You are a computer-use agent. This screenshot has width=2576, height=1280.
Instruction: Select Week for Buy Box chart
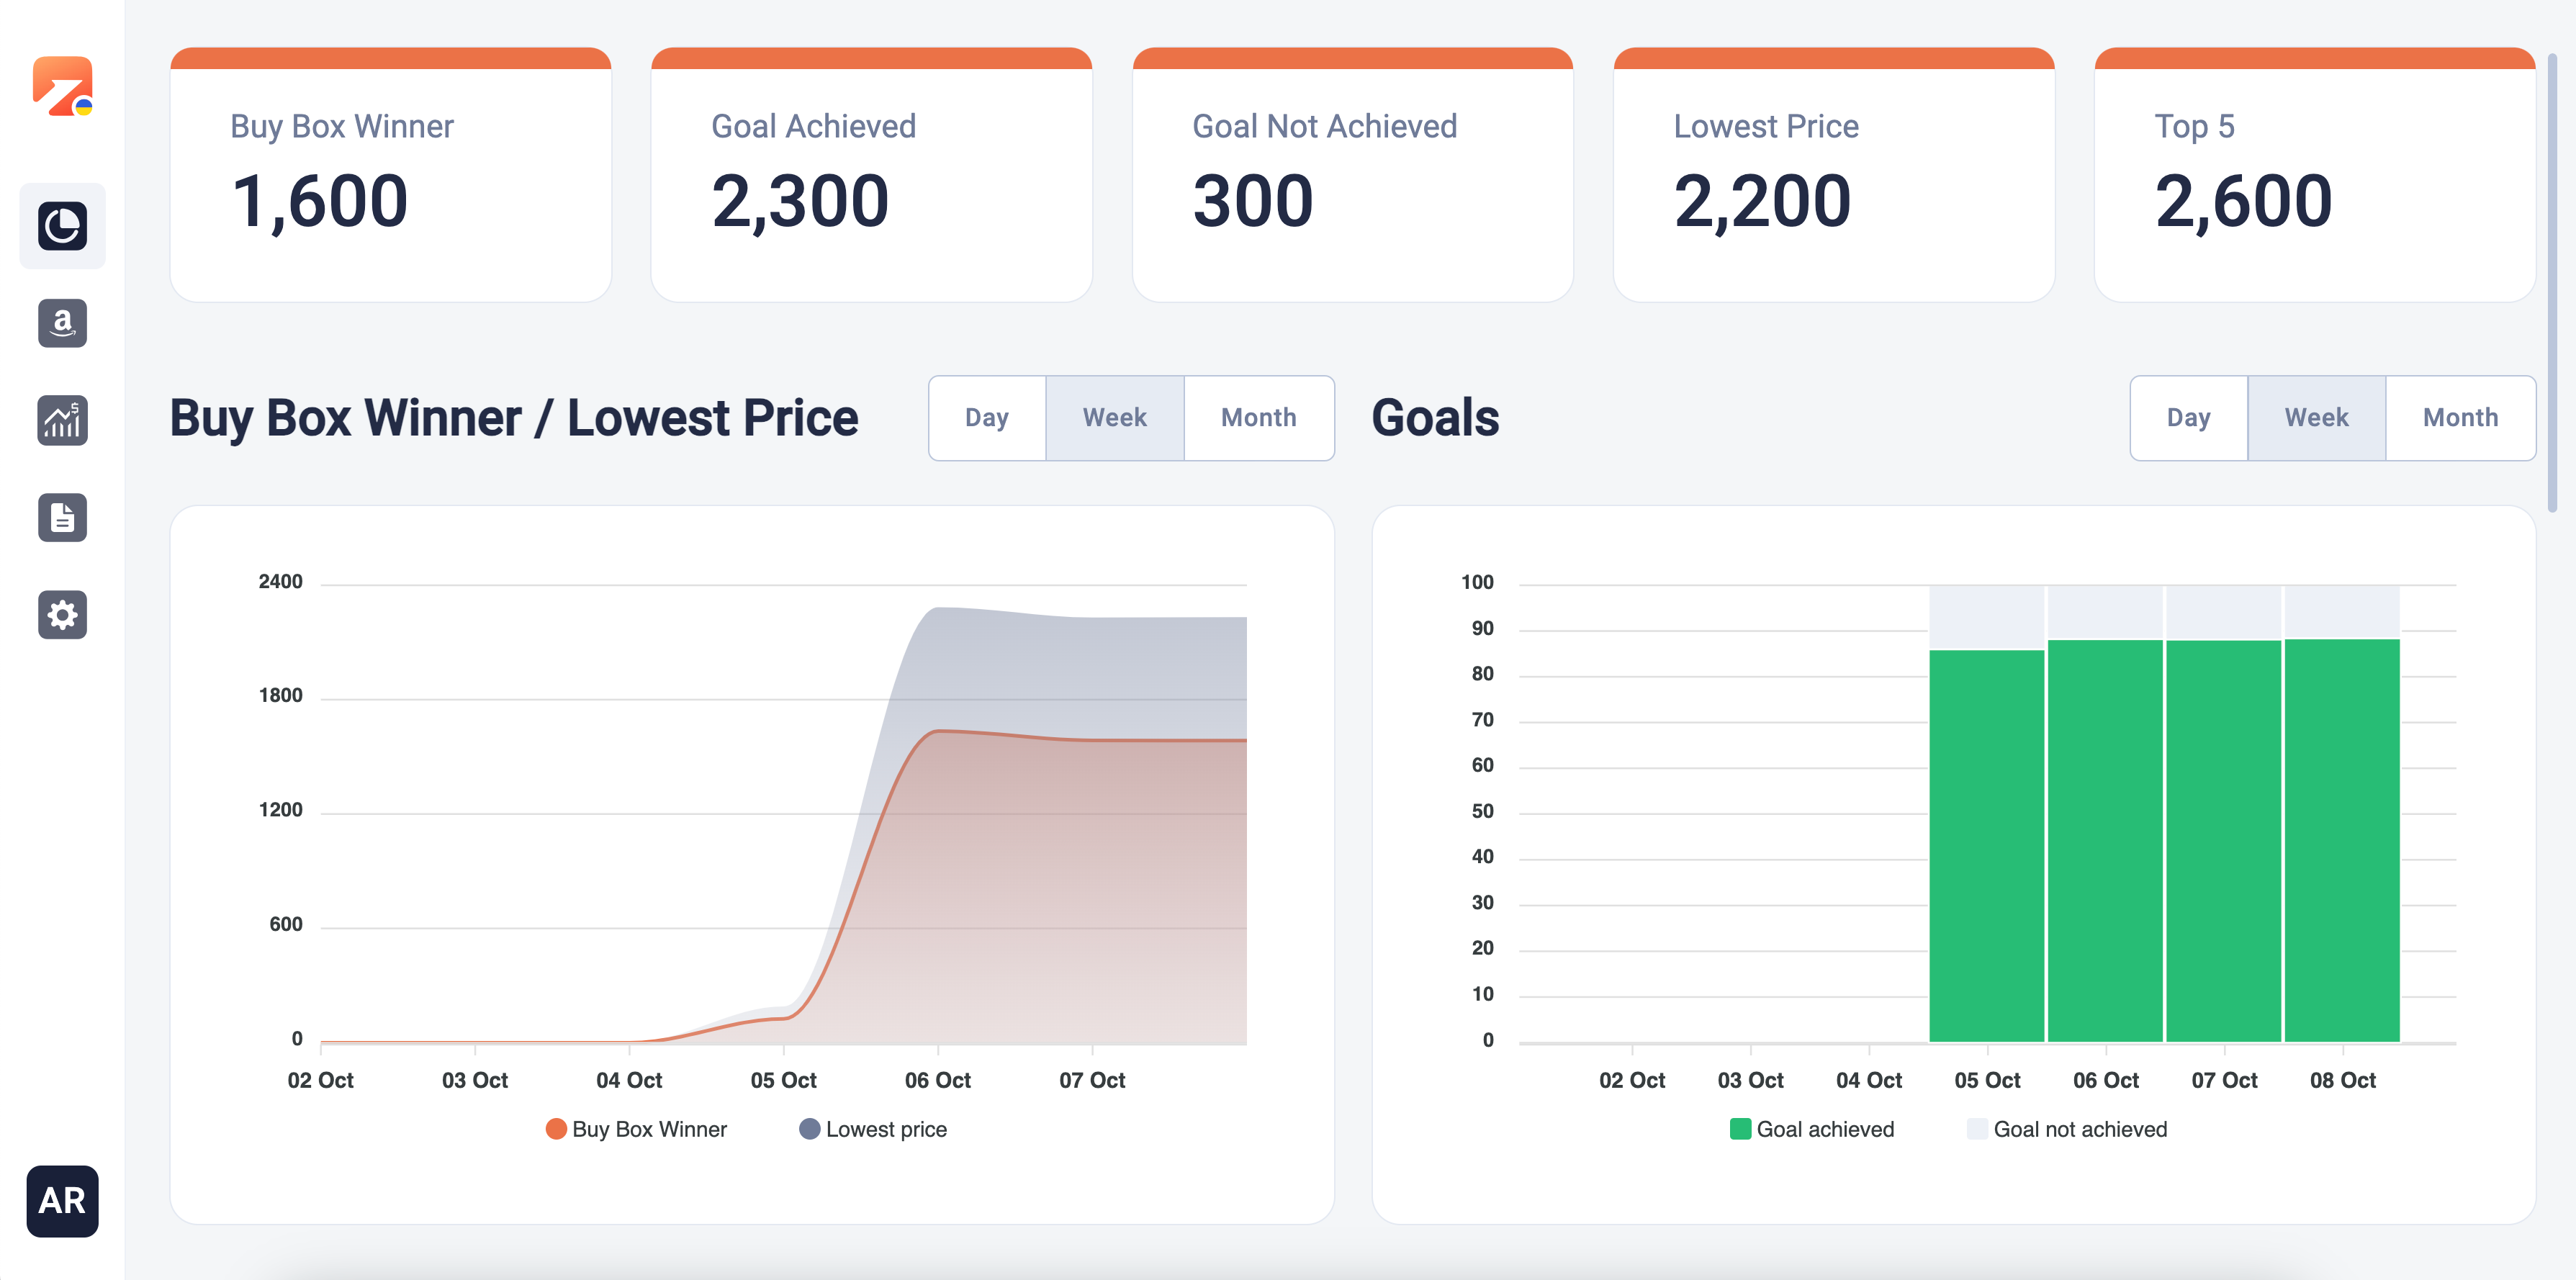click(1114, 418)
